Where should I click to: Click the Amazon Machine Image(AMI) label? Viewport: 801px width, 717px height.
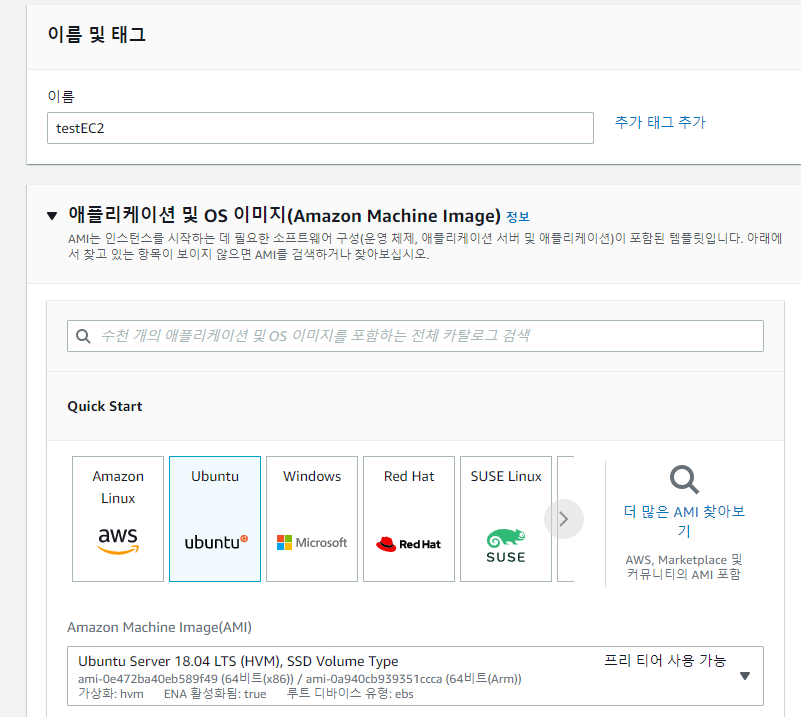click(x=159, y=628)
